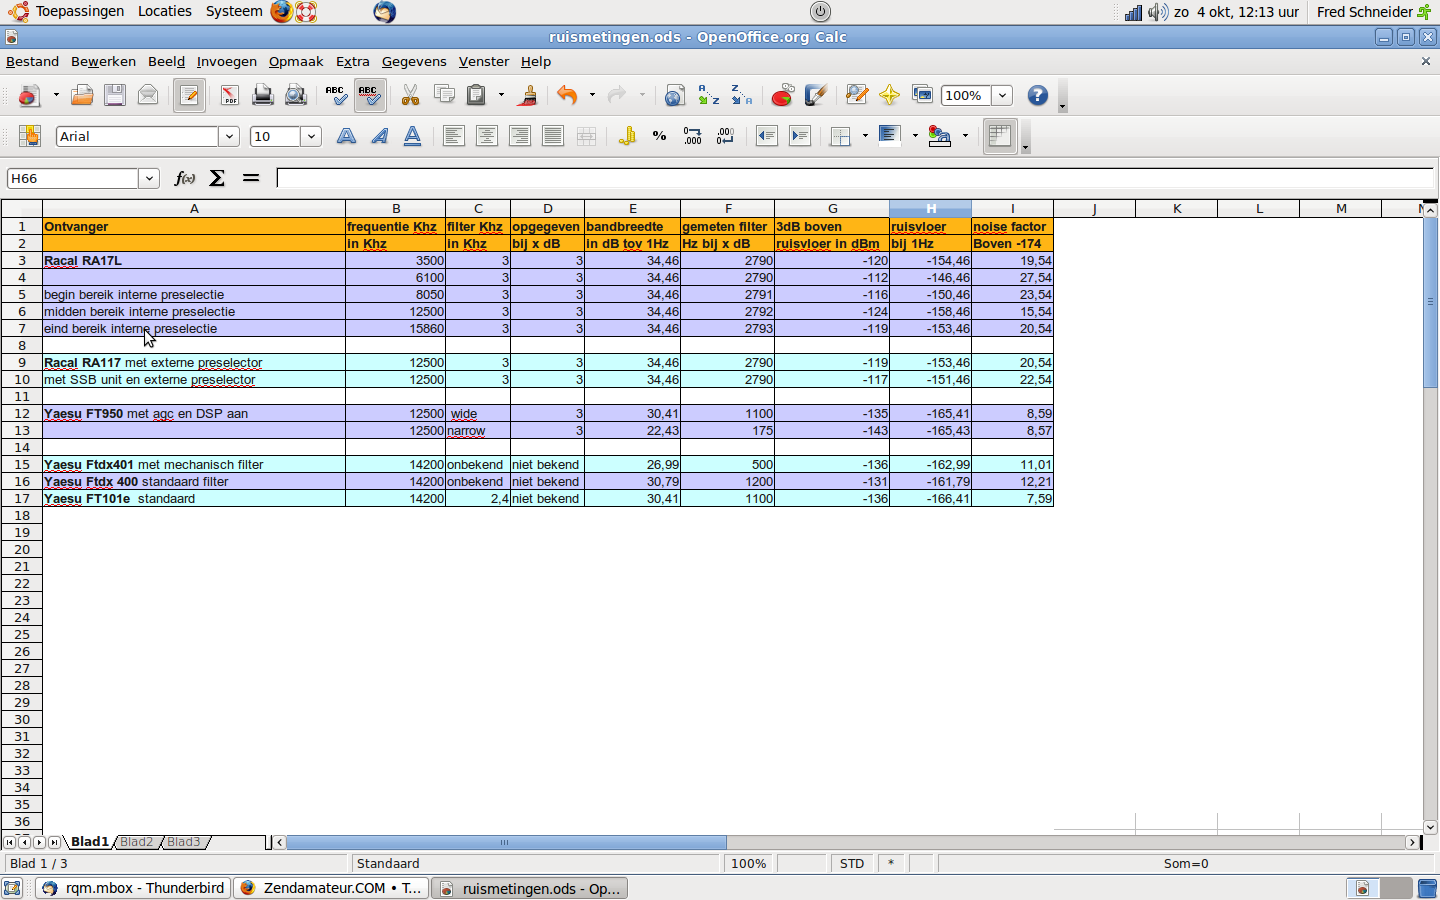This screenshot has height=900, width=1440.
Task: Open the Navigator star icon
Action: (x=889, y=95)
